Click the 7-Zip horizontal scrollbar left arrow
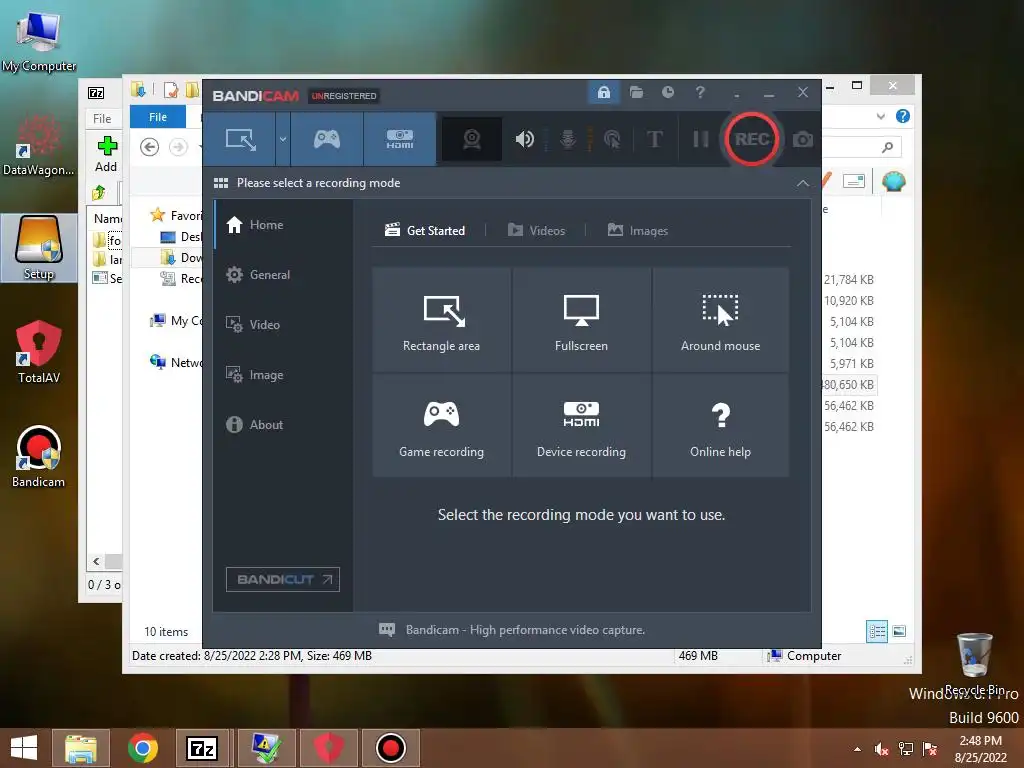The image size is (1024, 768). [96, 561]
